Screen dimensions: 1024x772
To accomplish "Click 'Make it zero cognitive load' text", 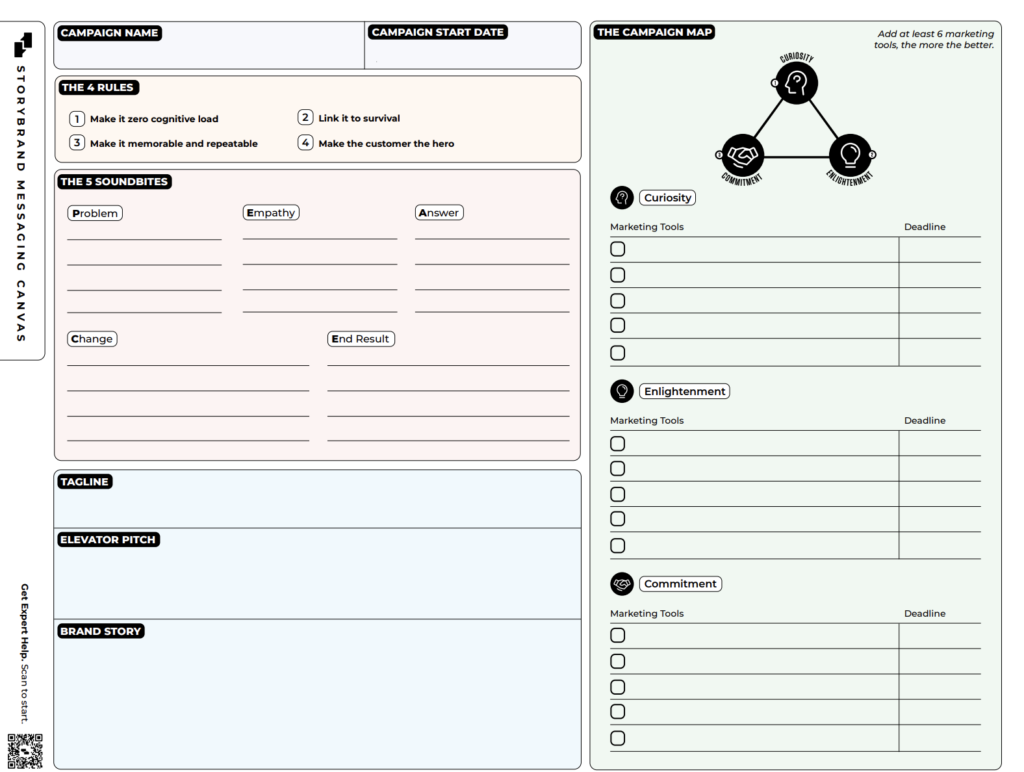I will [x=154, y=119].
